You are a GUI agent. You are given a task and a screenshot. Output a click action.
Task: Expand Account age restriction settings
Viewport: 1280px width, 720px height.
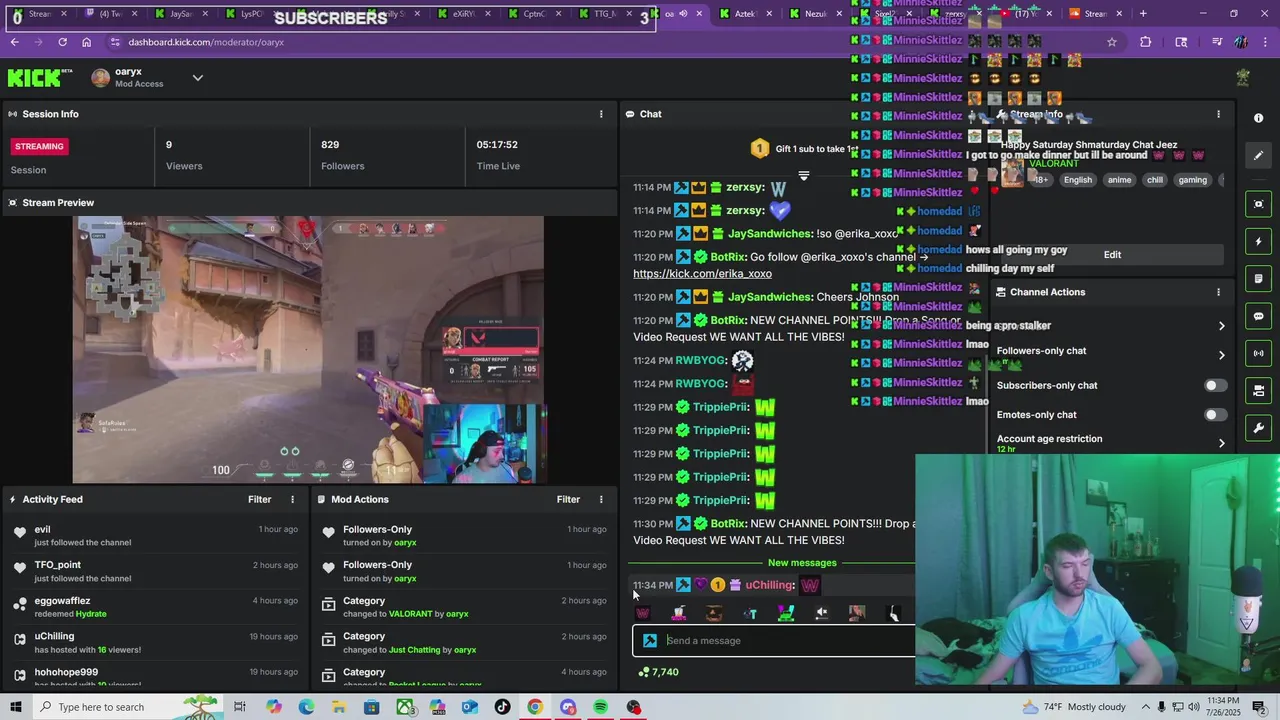click(1222, 443)
